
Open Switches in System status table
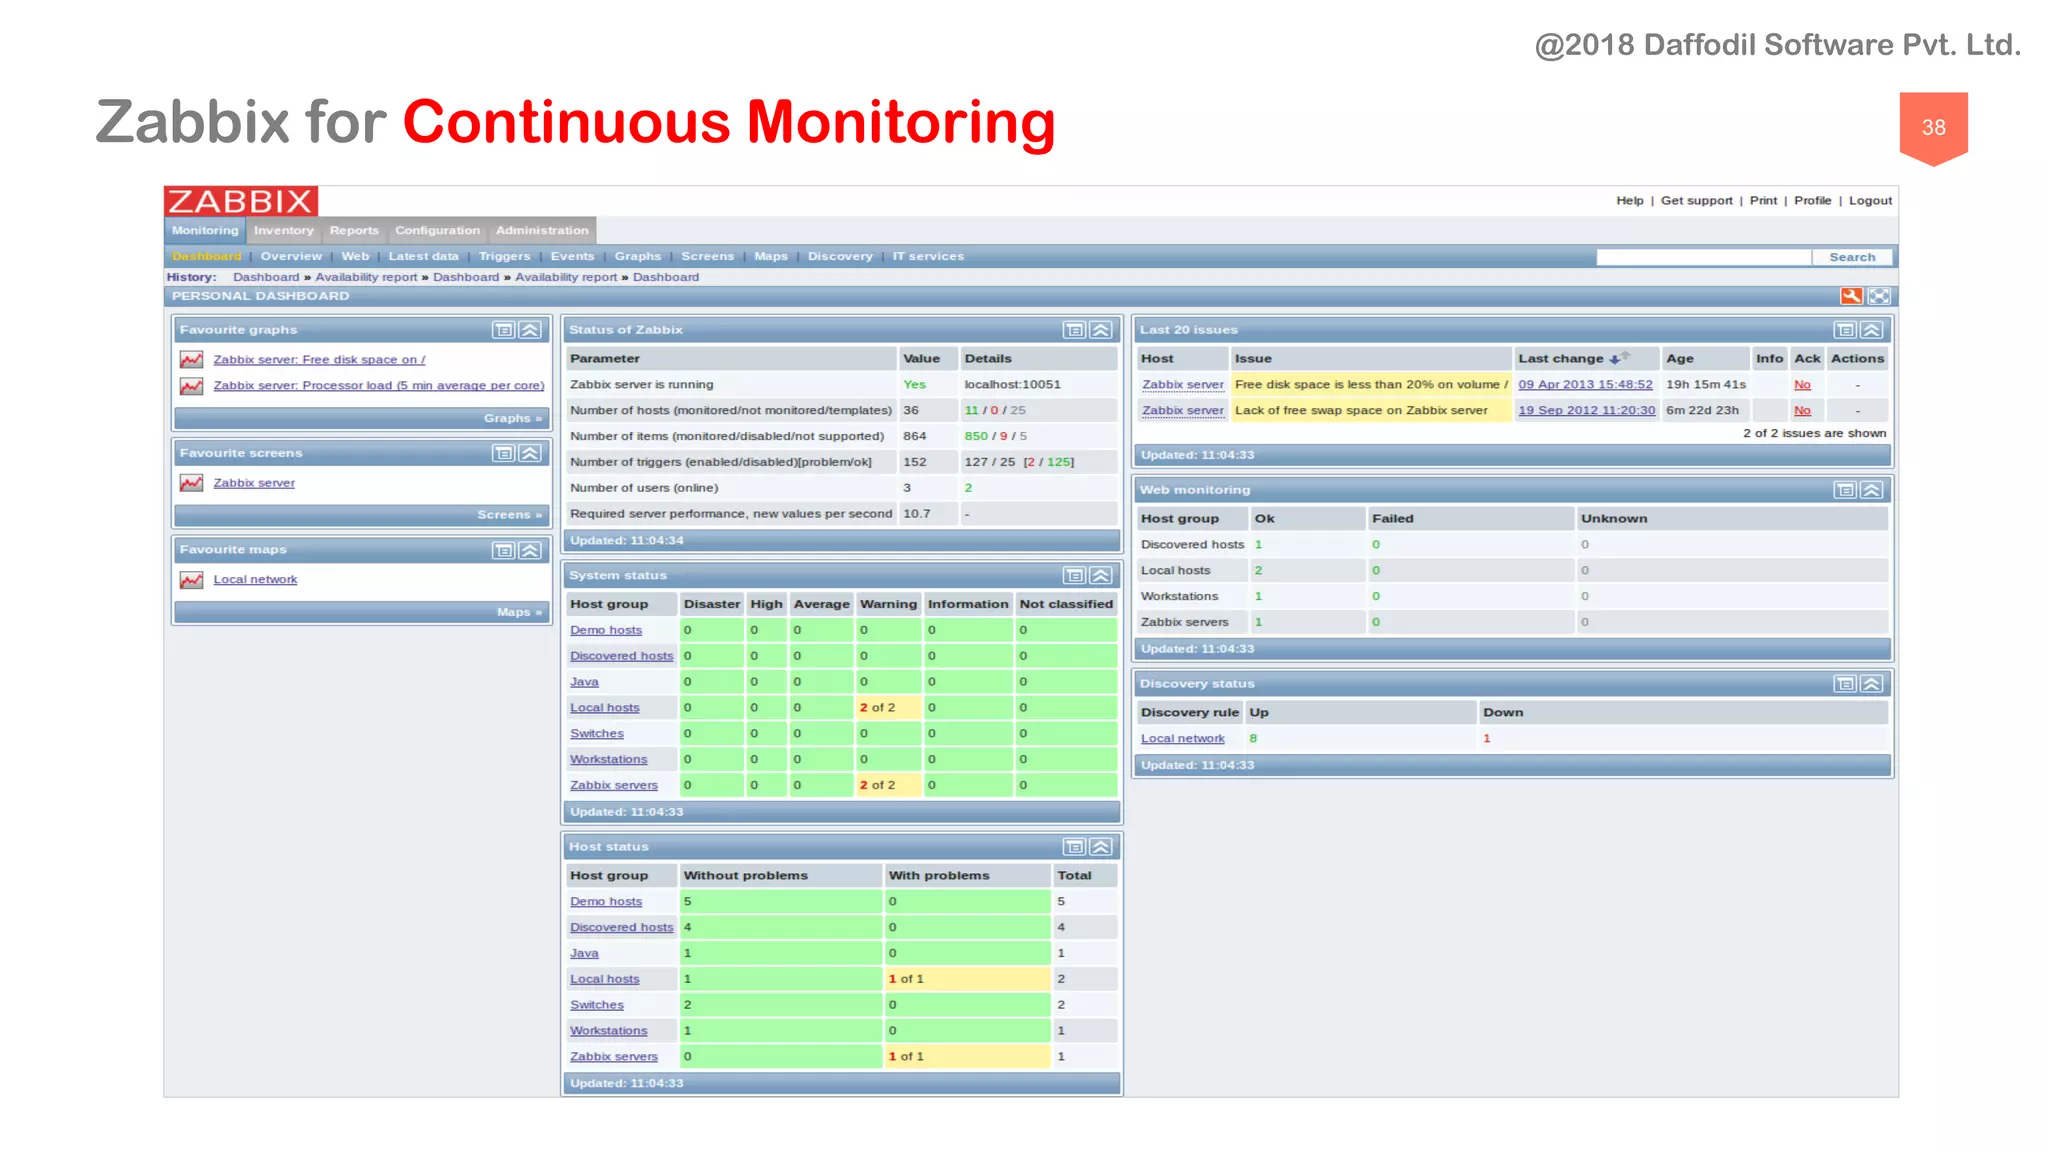(596, 734)
